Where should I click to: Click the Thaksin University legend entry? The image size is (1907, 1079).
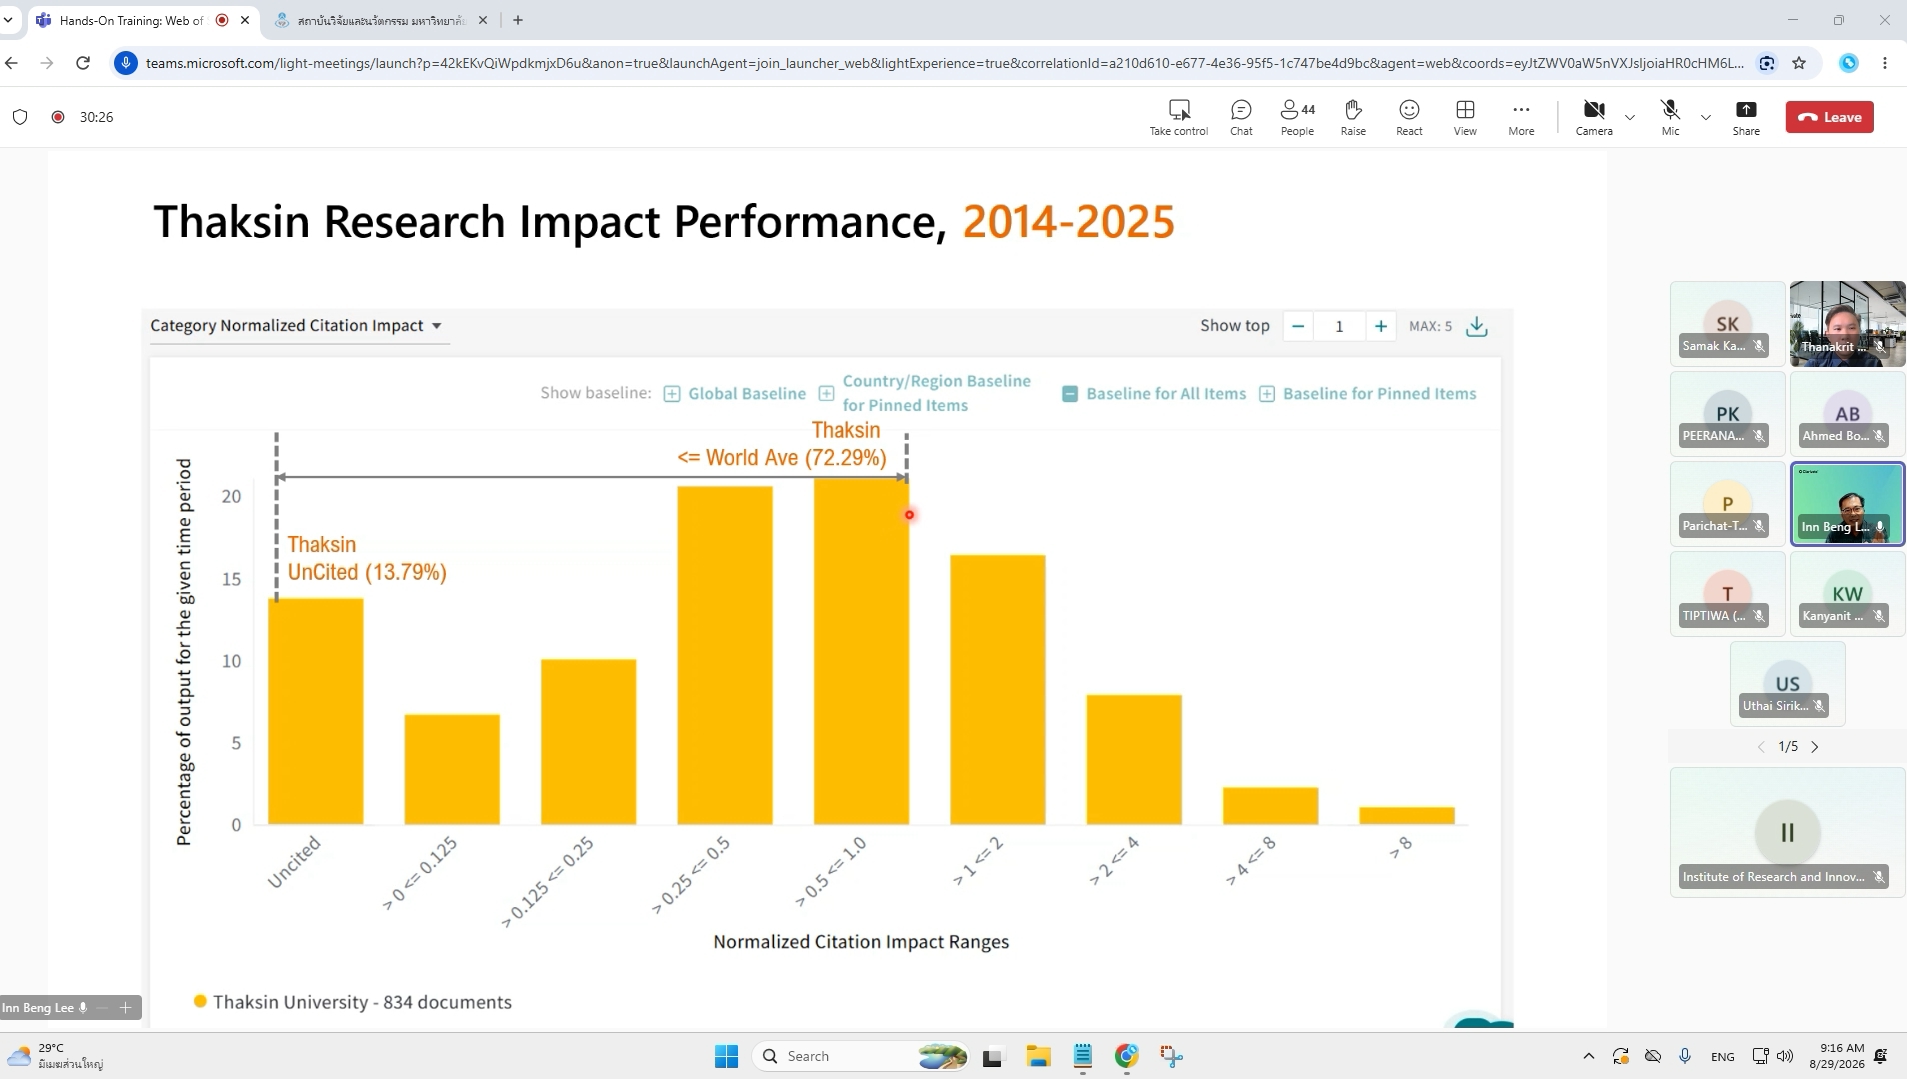click(x=353, y=1002)
